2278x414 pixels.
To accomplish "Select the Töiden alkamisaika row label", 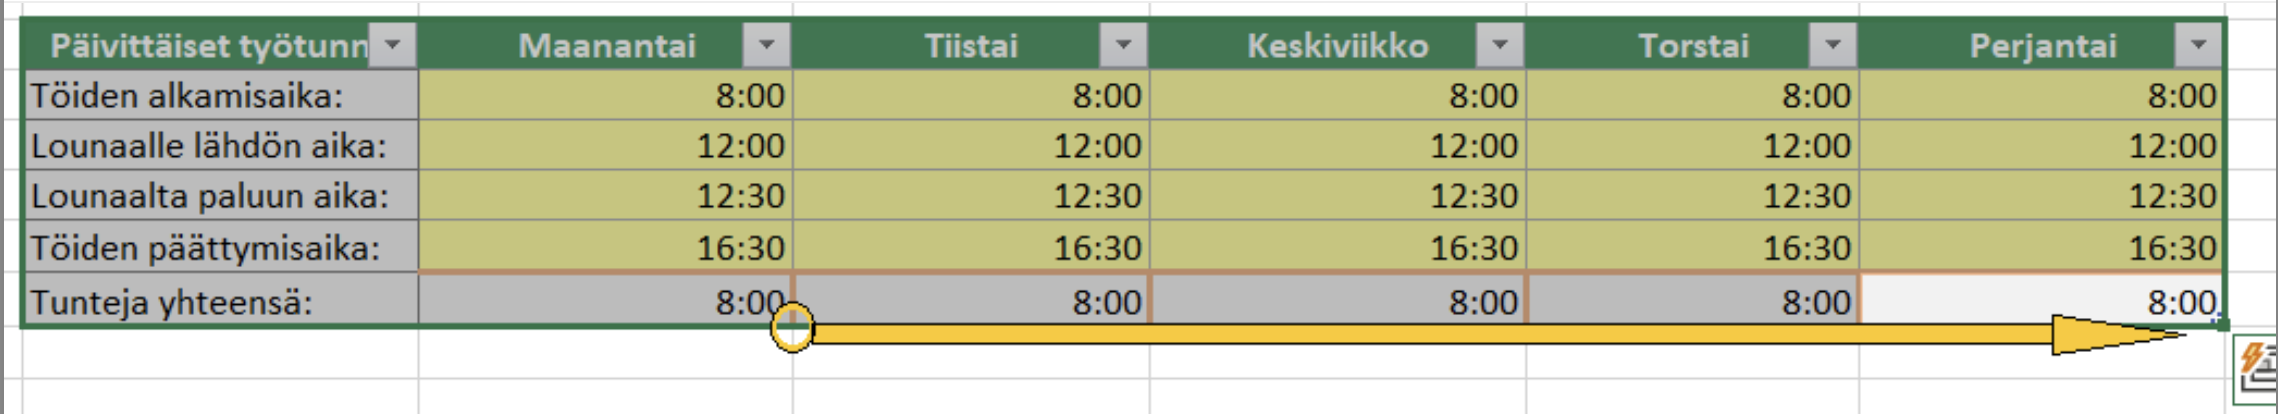I will 221,96.
